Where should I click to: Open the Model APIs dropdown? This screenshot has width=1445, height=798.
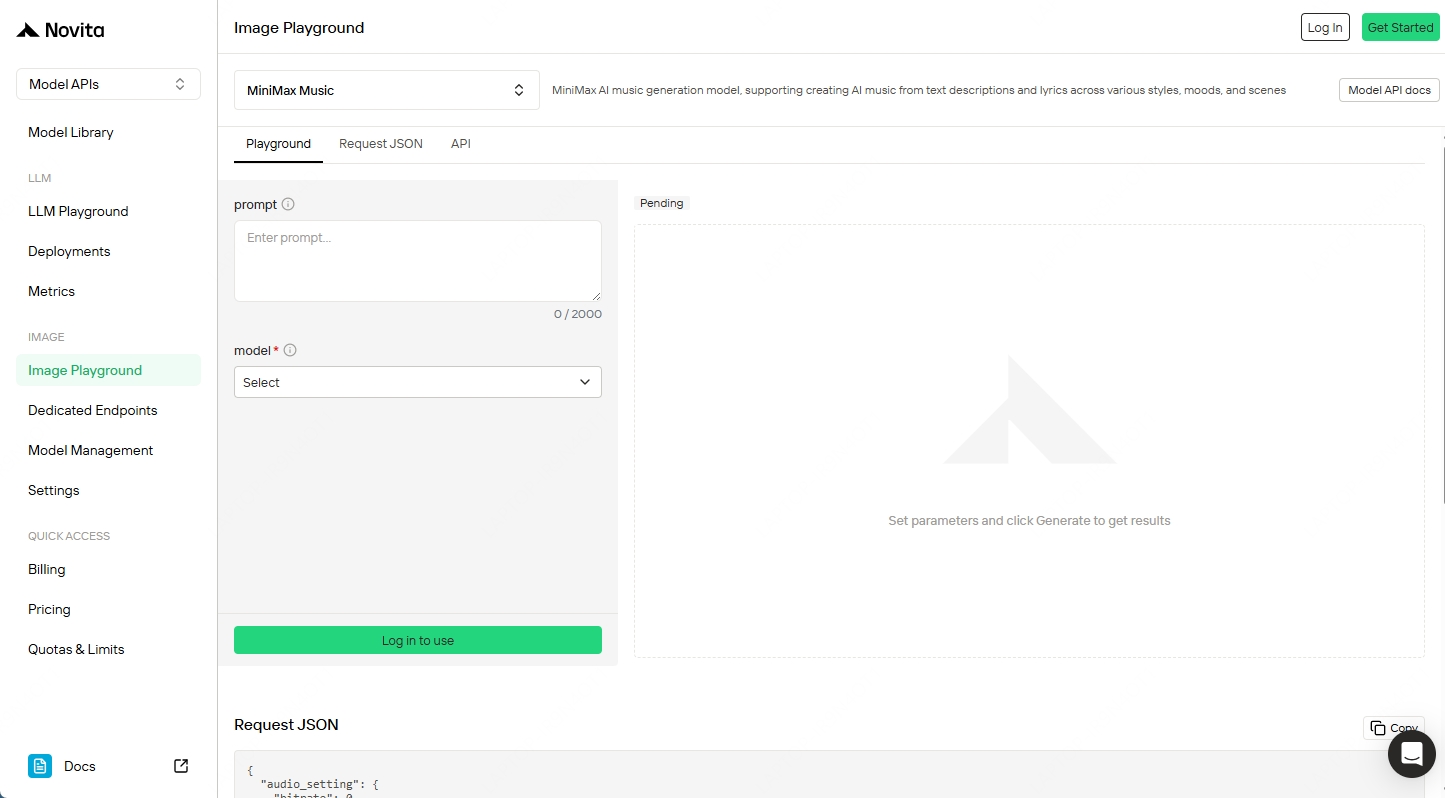108,84
